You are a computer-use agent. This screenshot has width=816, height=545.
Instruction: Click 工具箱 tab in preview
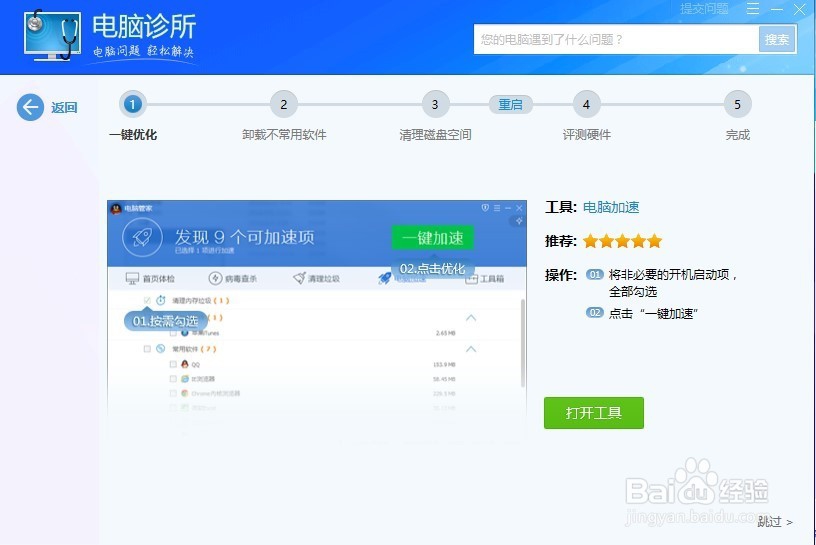click(x=484, y=278)
